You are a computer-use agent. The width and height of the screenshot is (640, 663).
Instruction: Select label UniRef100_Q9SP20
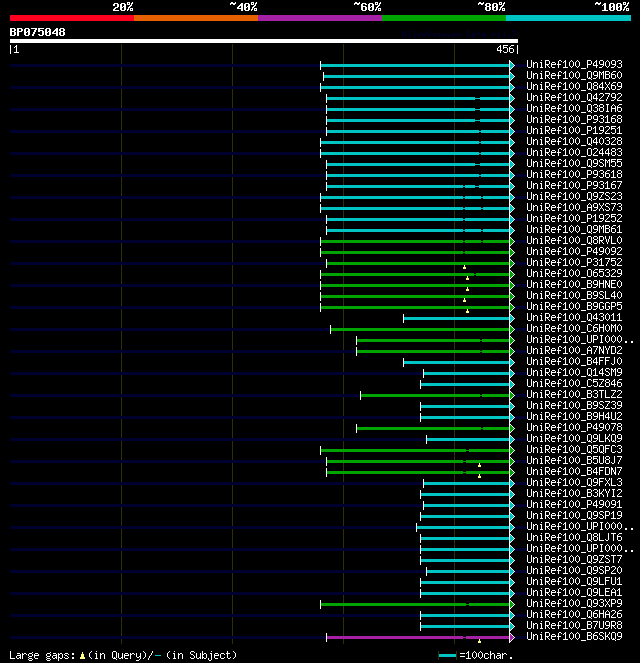(574, 570)
